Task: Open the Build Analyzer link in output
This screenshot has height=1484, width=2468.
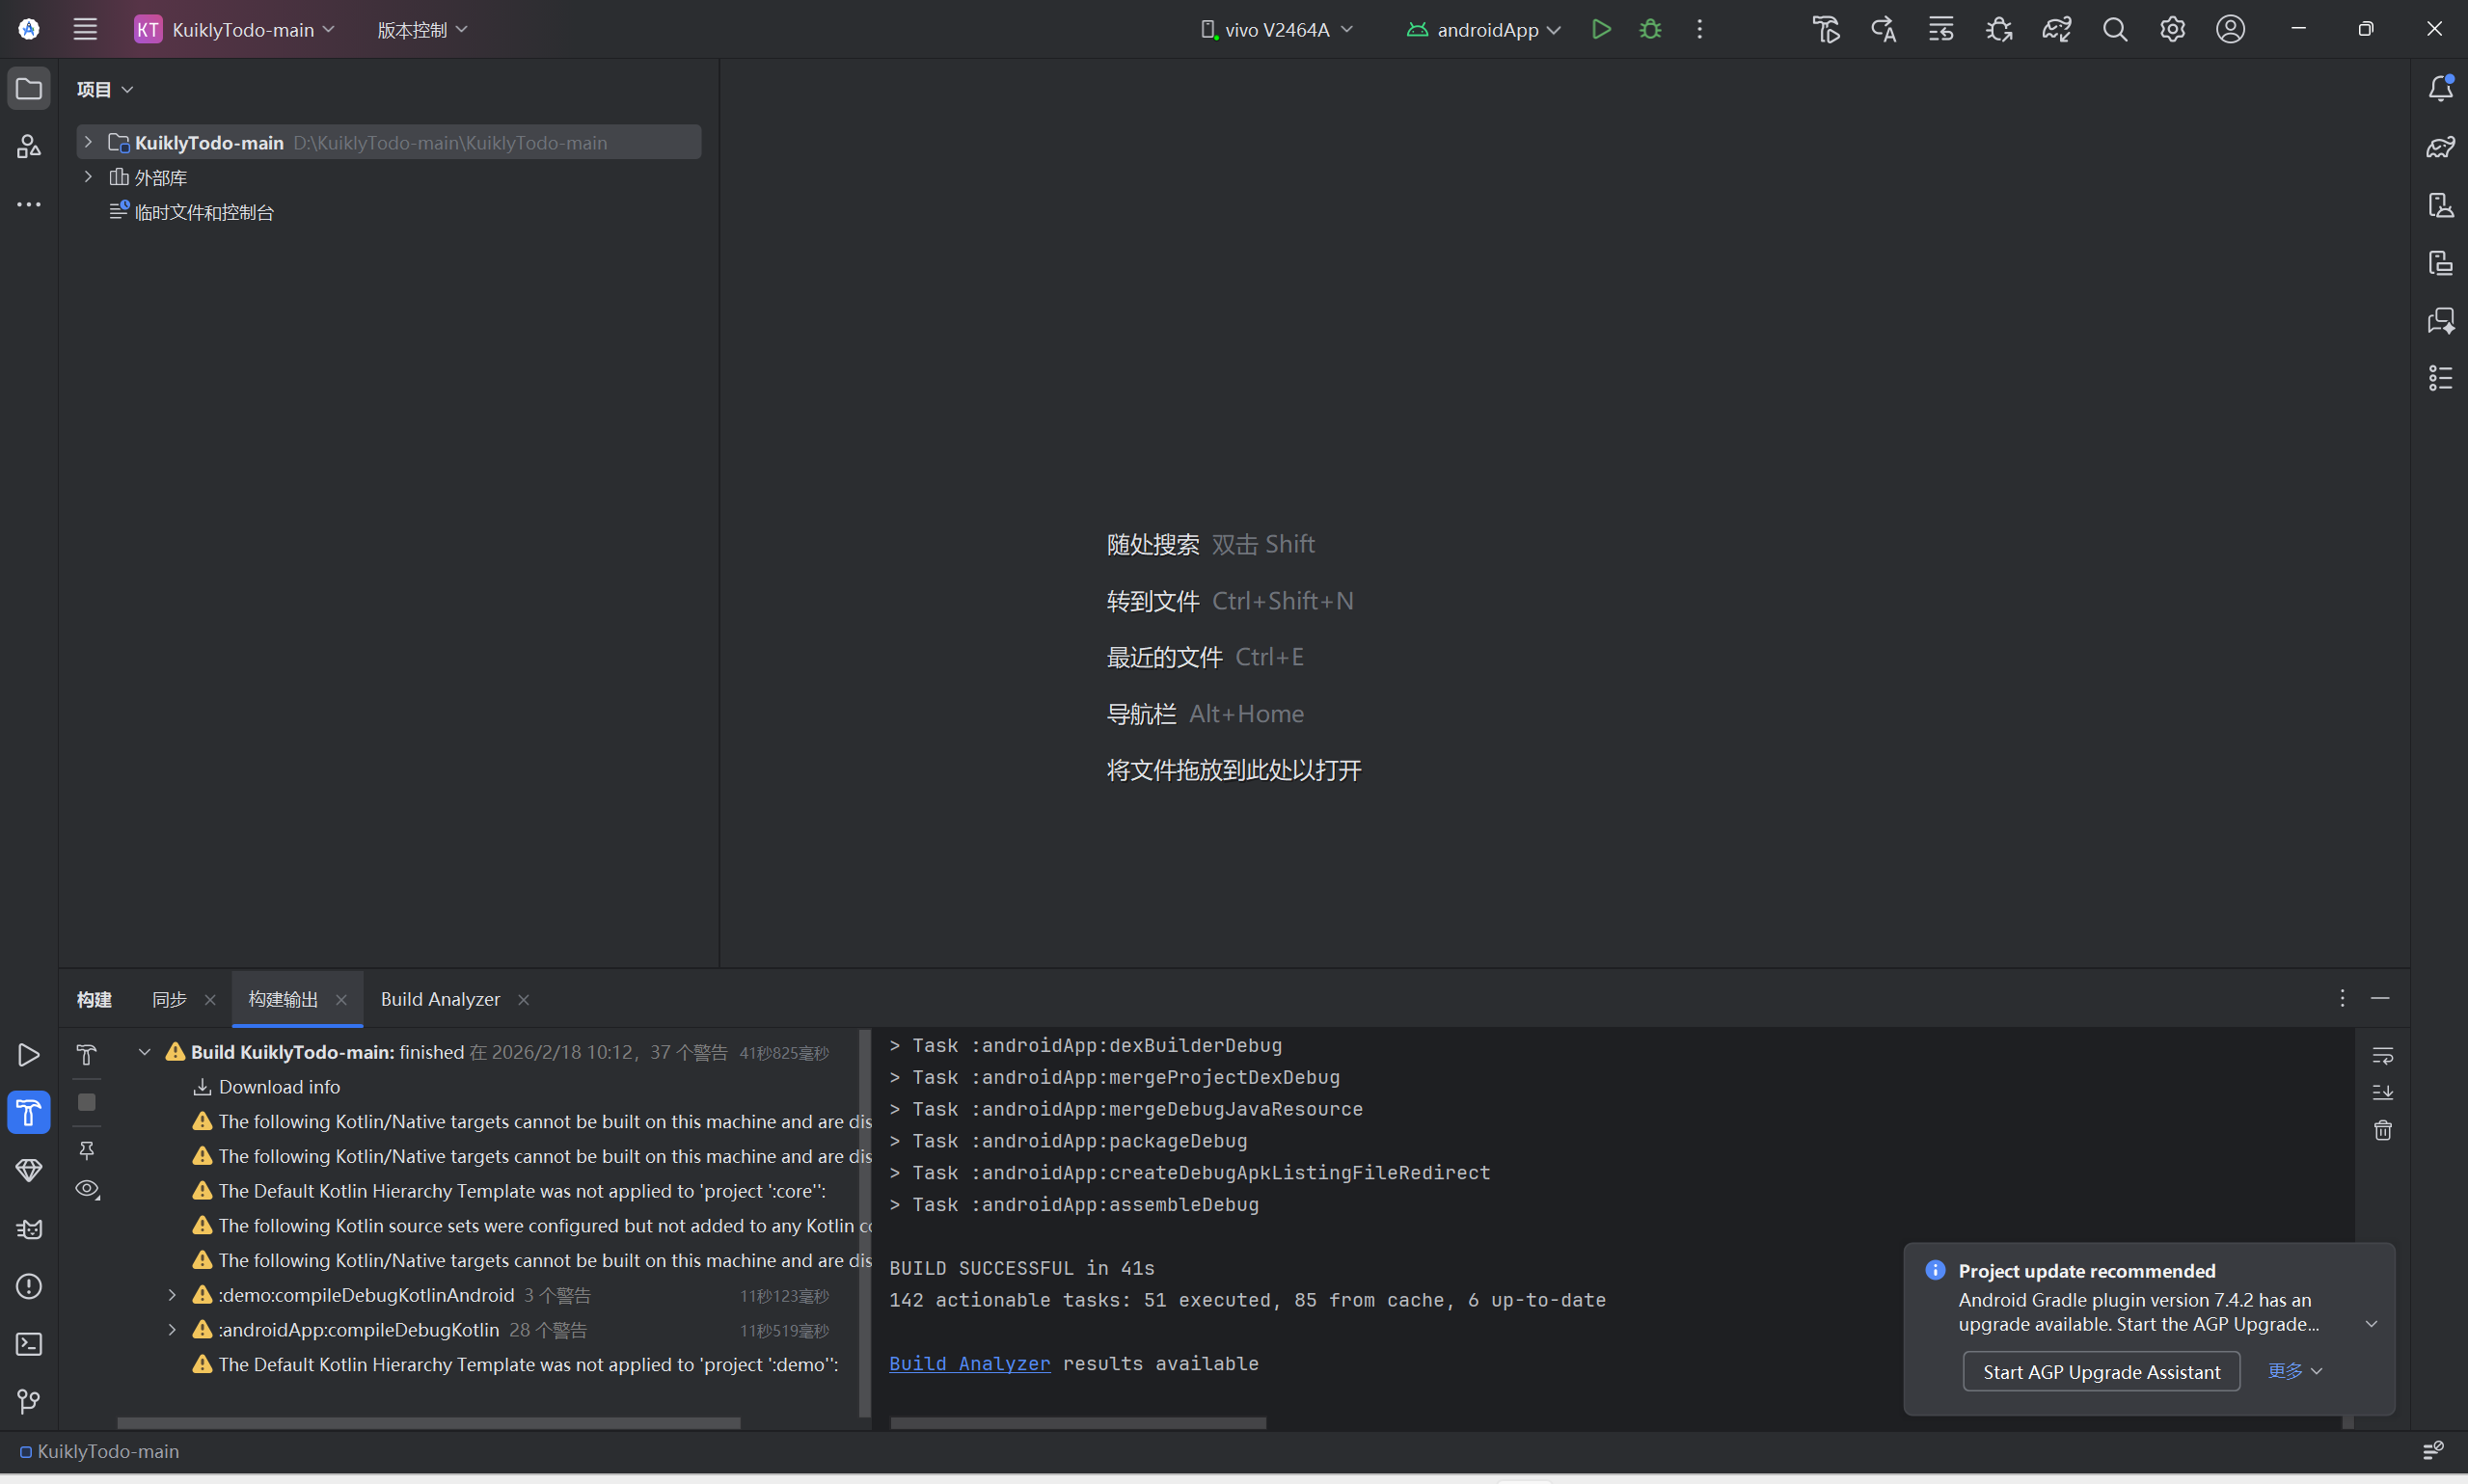Action: (x=969, y=1363)
